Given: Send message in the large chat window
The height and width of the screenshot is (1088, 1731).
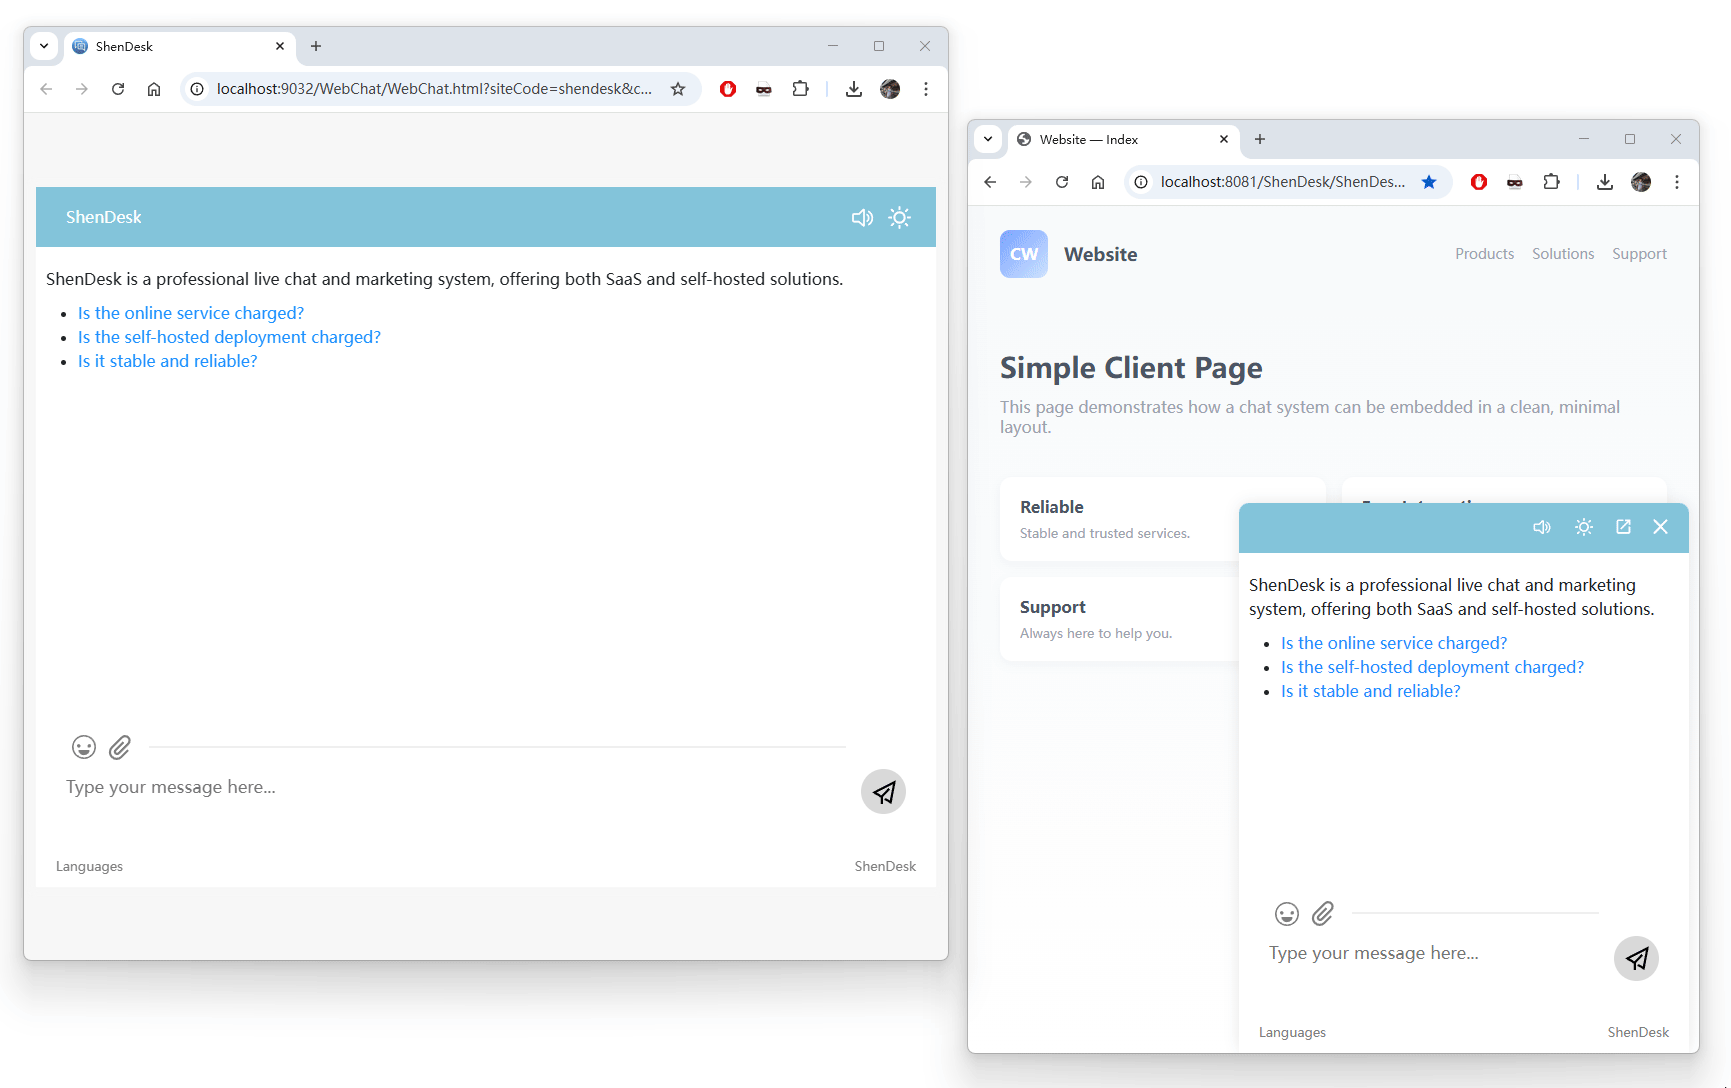Looking at the screenshot, I should (x=883, y=792).
